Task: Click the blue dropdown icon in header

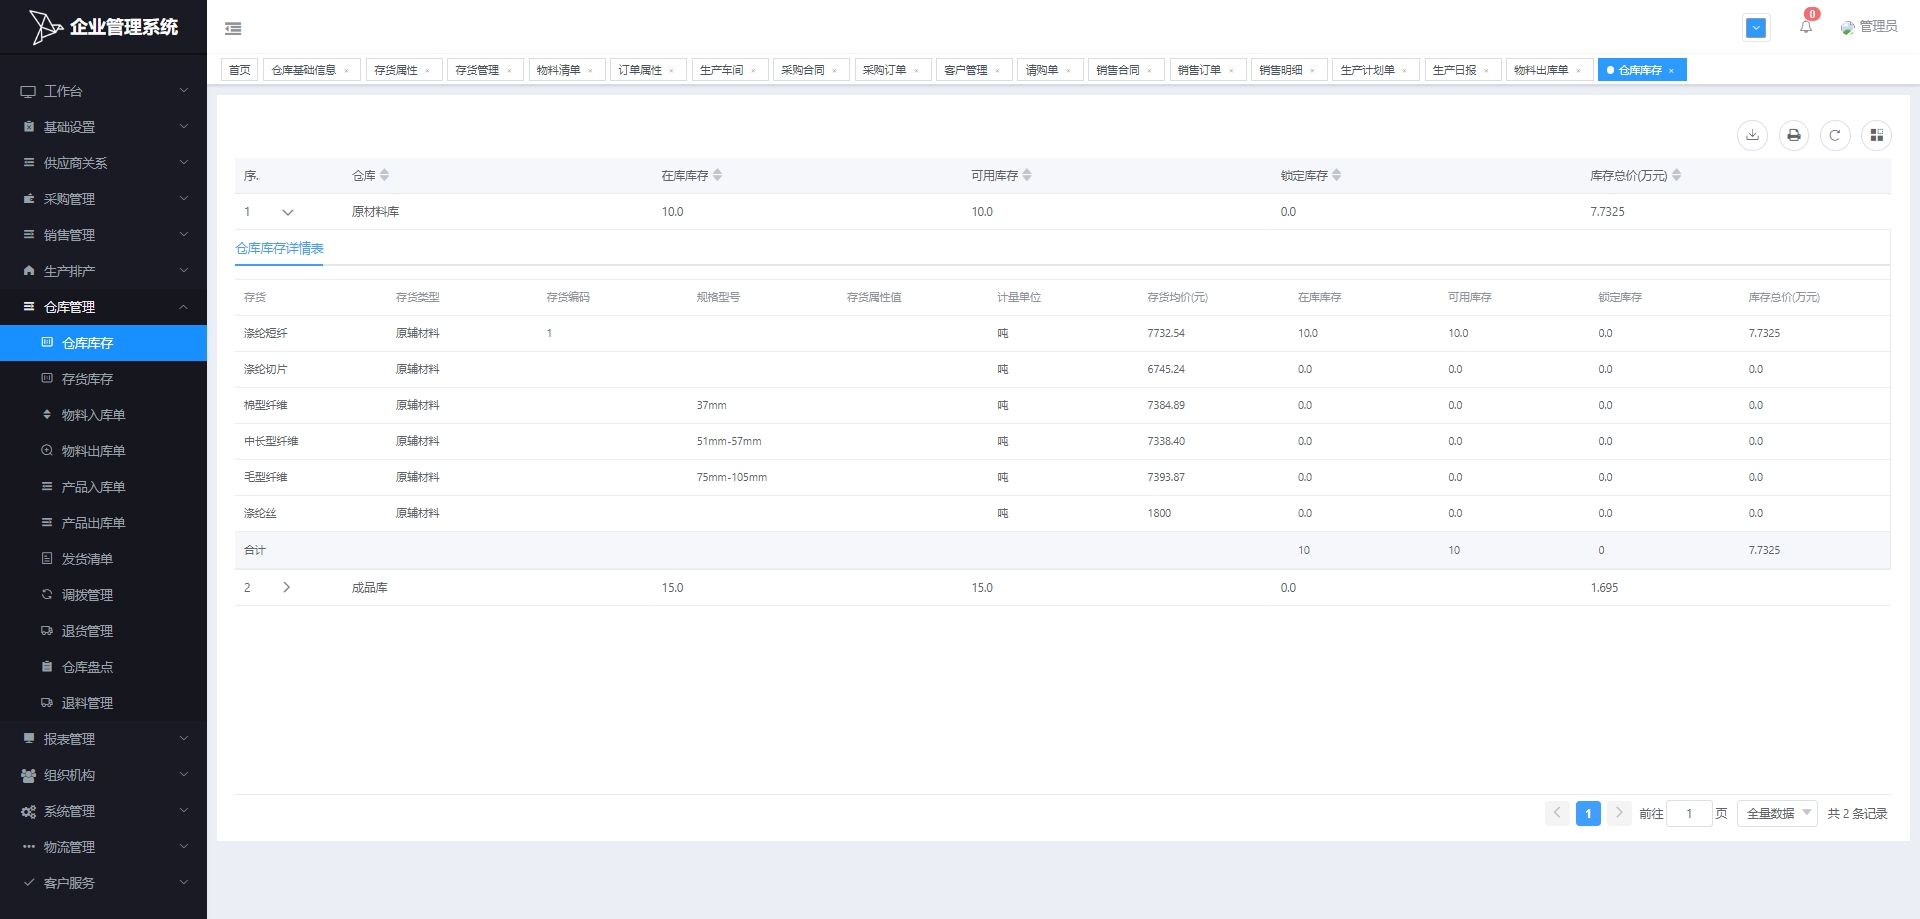Action: [x=1756, y=28]
